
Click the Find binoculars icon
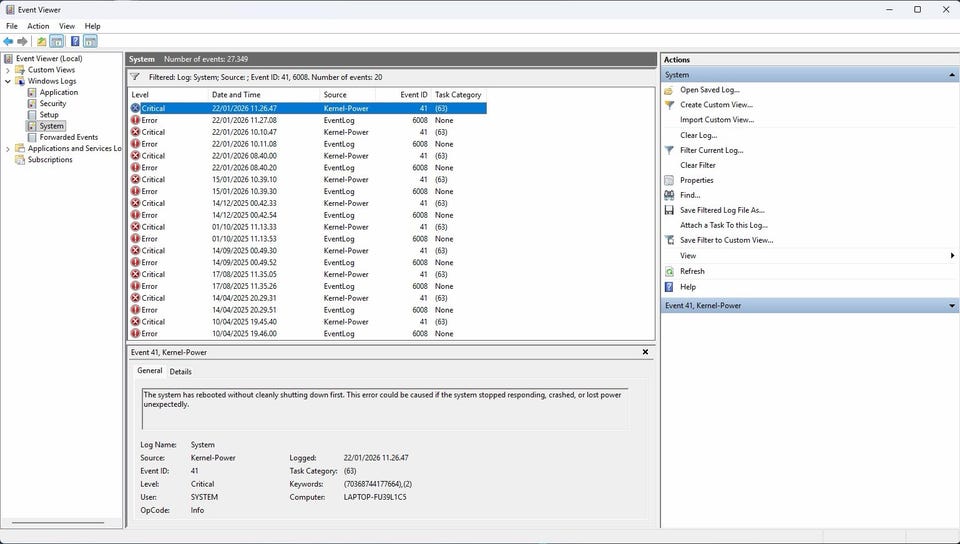669,195
